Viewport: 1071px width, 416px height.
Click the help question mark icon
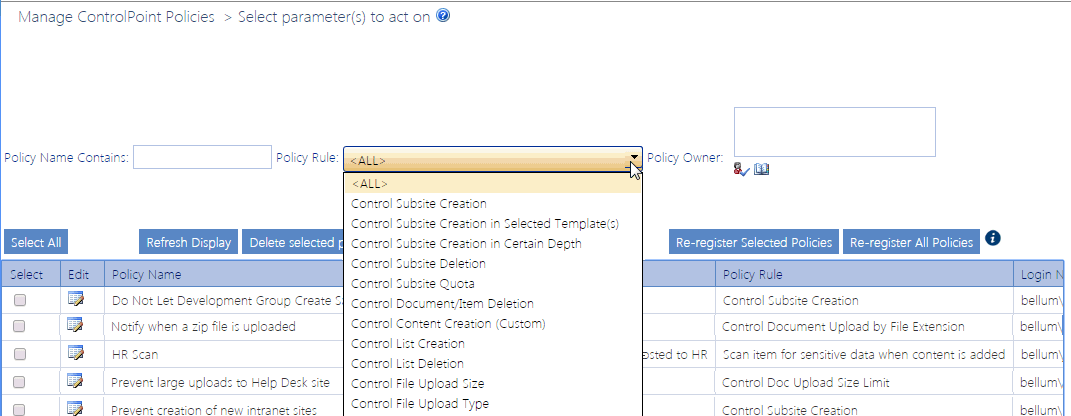[443, 17]
